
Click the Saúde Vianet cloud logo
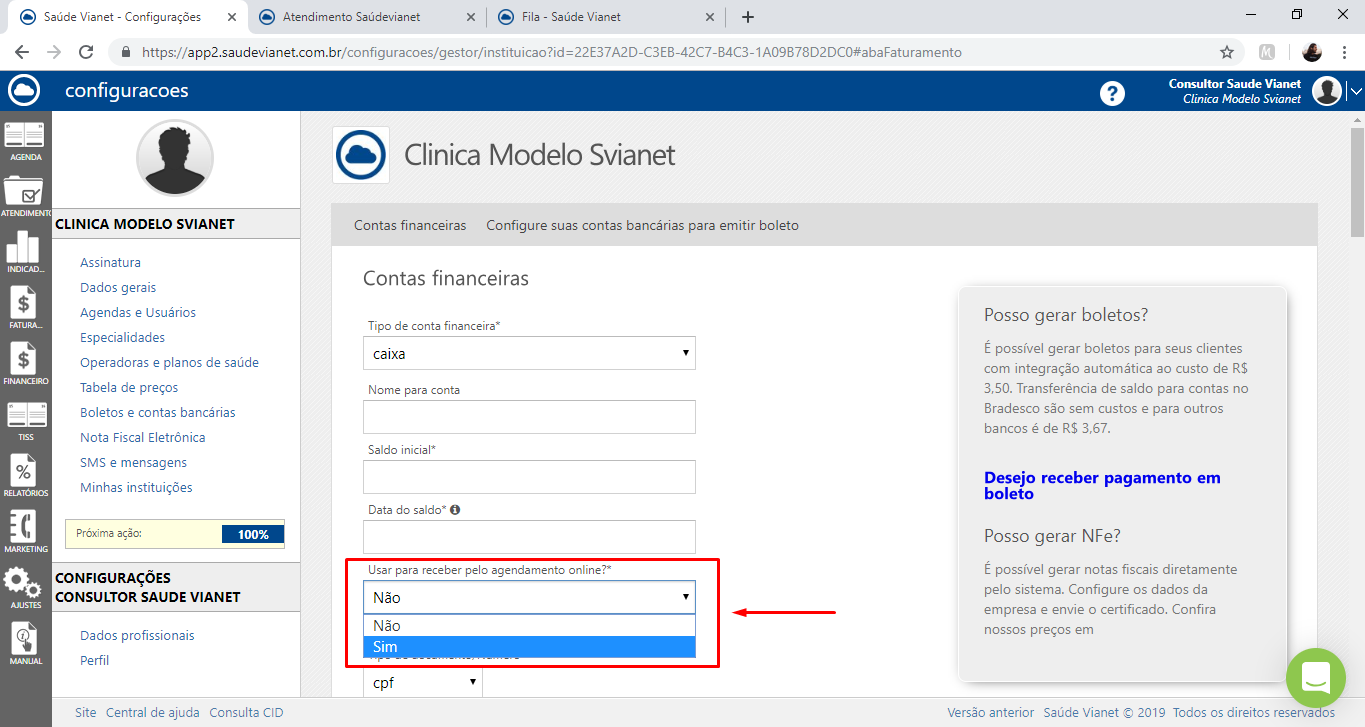[24, 91]
